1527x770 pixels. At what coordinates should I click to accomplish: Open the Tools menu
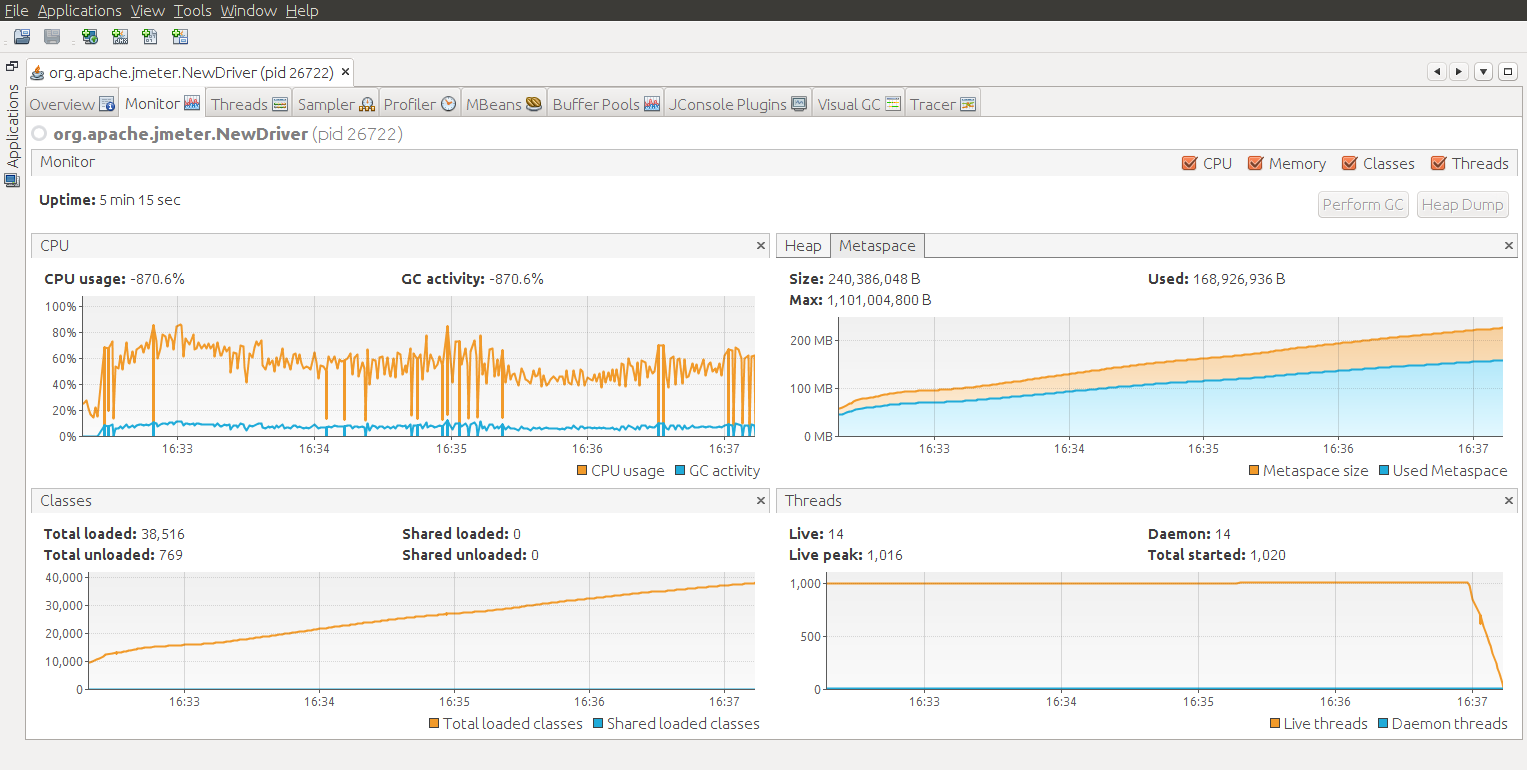191,10
